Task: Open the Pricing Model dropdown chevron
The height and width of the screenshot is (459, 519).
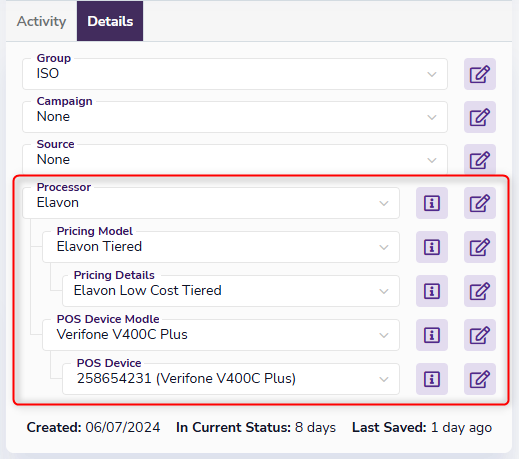Action: pos(384,247)
